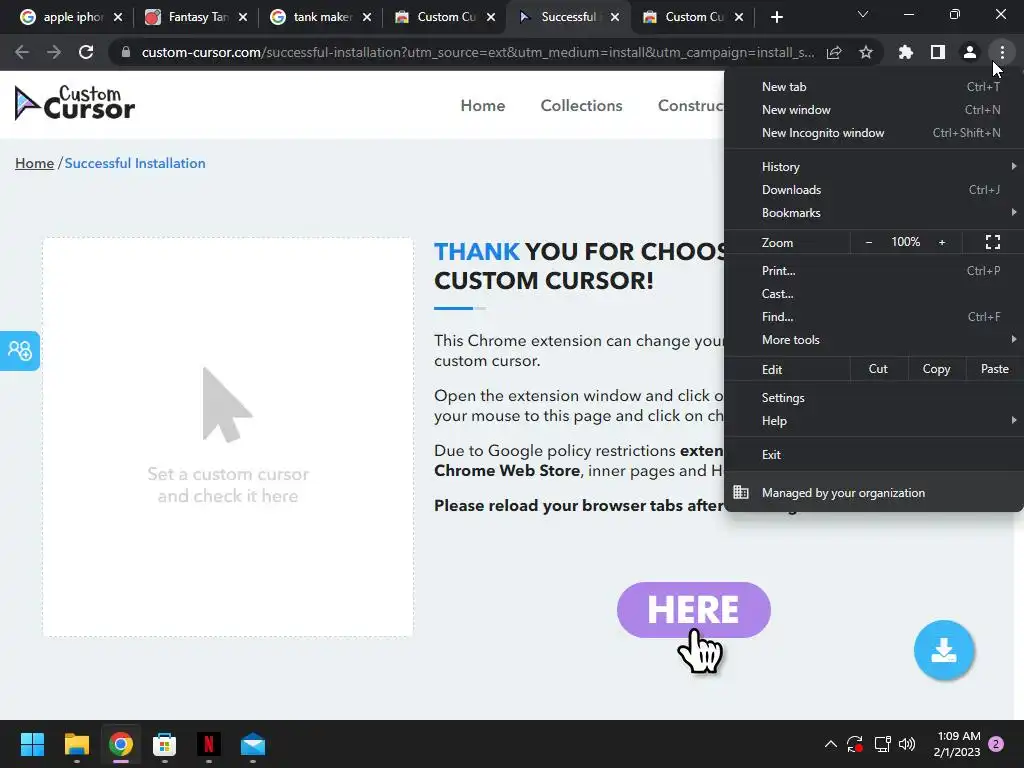Viewport: 1024px width, 768px height.
Task: Choose Print... in the menu
Action: [874, 270]
